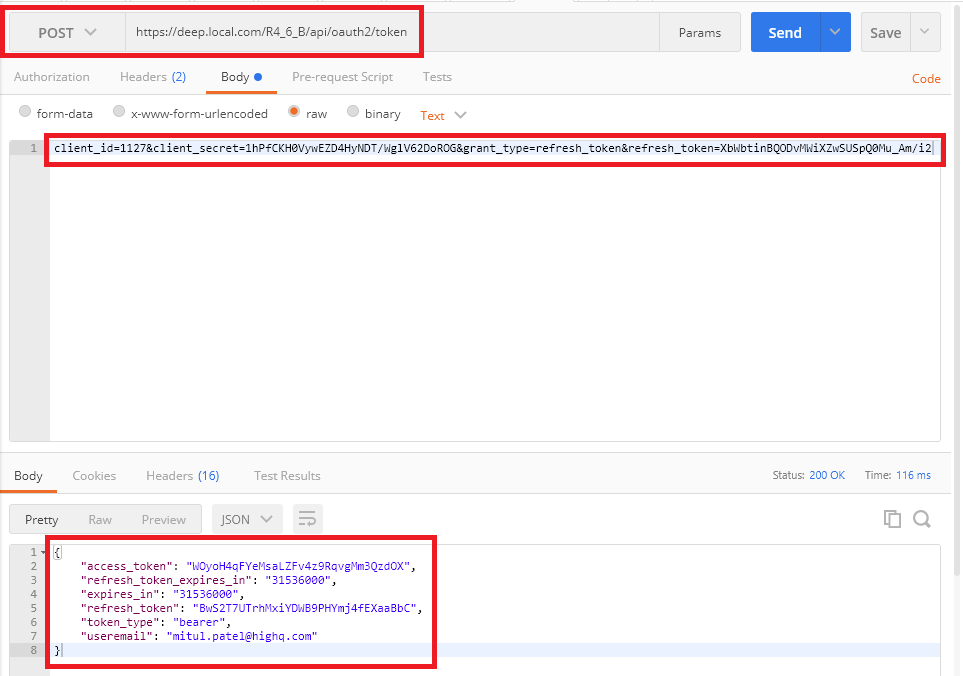Toggle the wrap lines icon
963x676 pixels.
click(x=307, y=519)
